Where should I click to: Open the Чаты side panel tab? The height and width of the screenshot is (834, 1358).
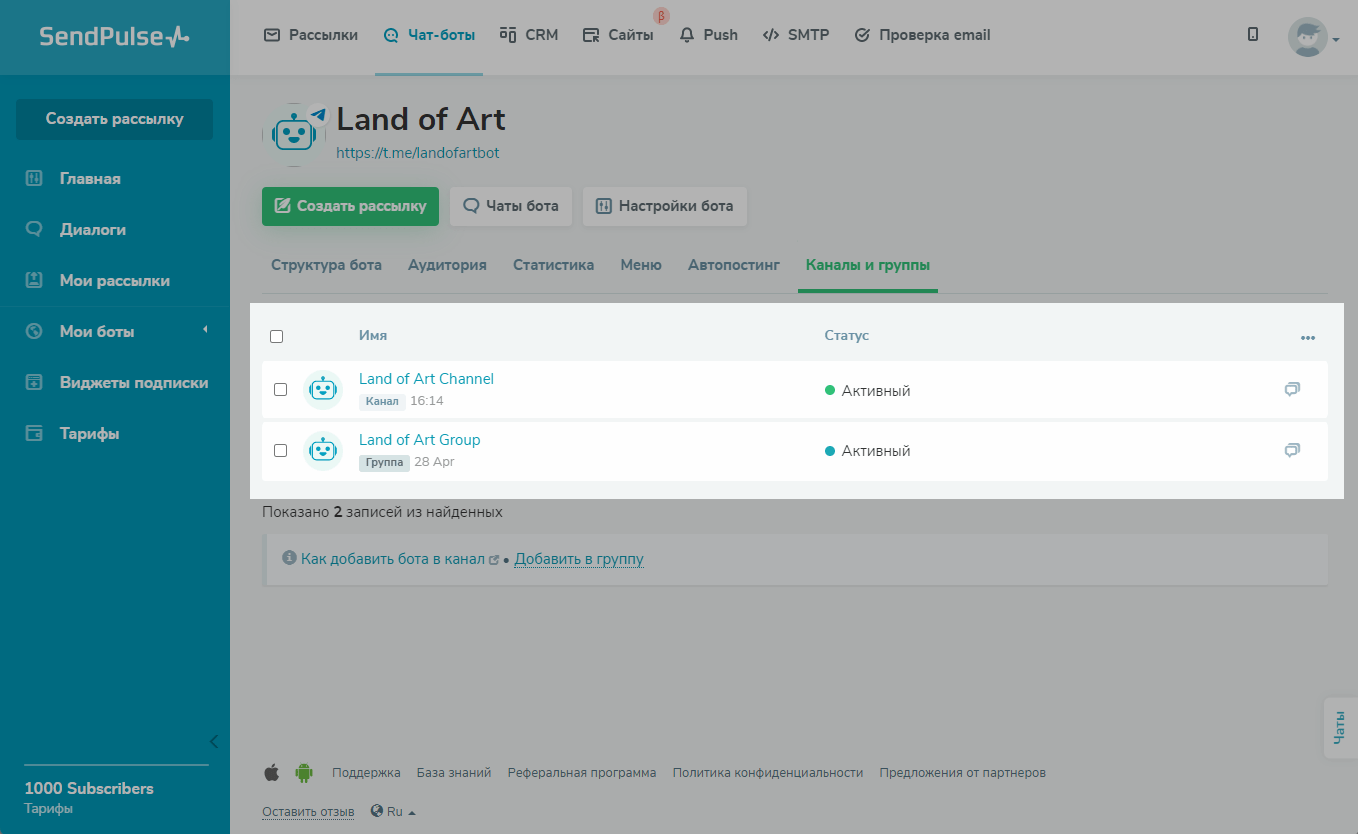[1340, 728]
